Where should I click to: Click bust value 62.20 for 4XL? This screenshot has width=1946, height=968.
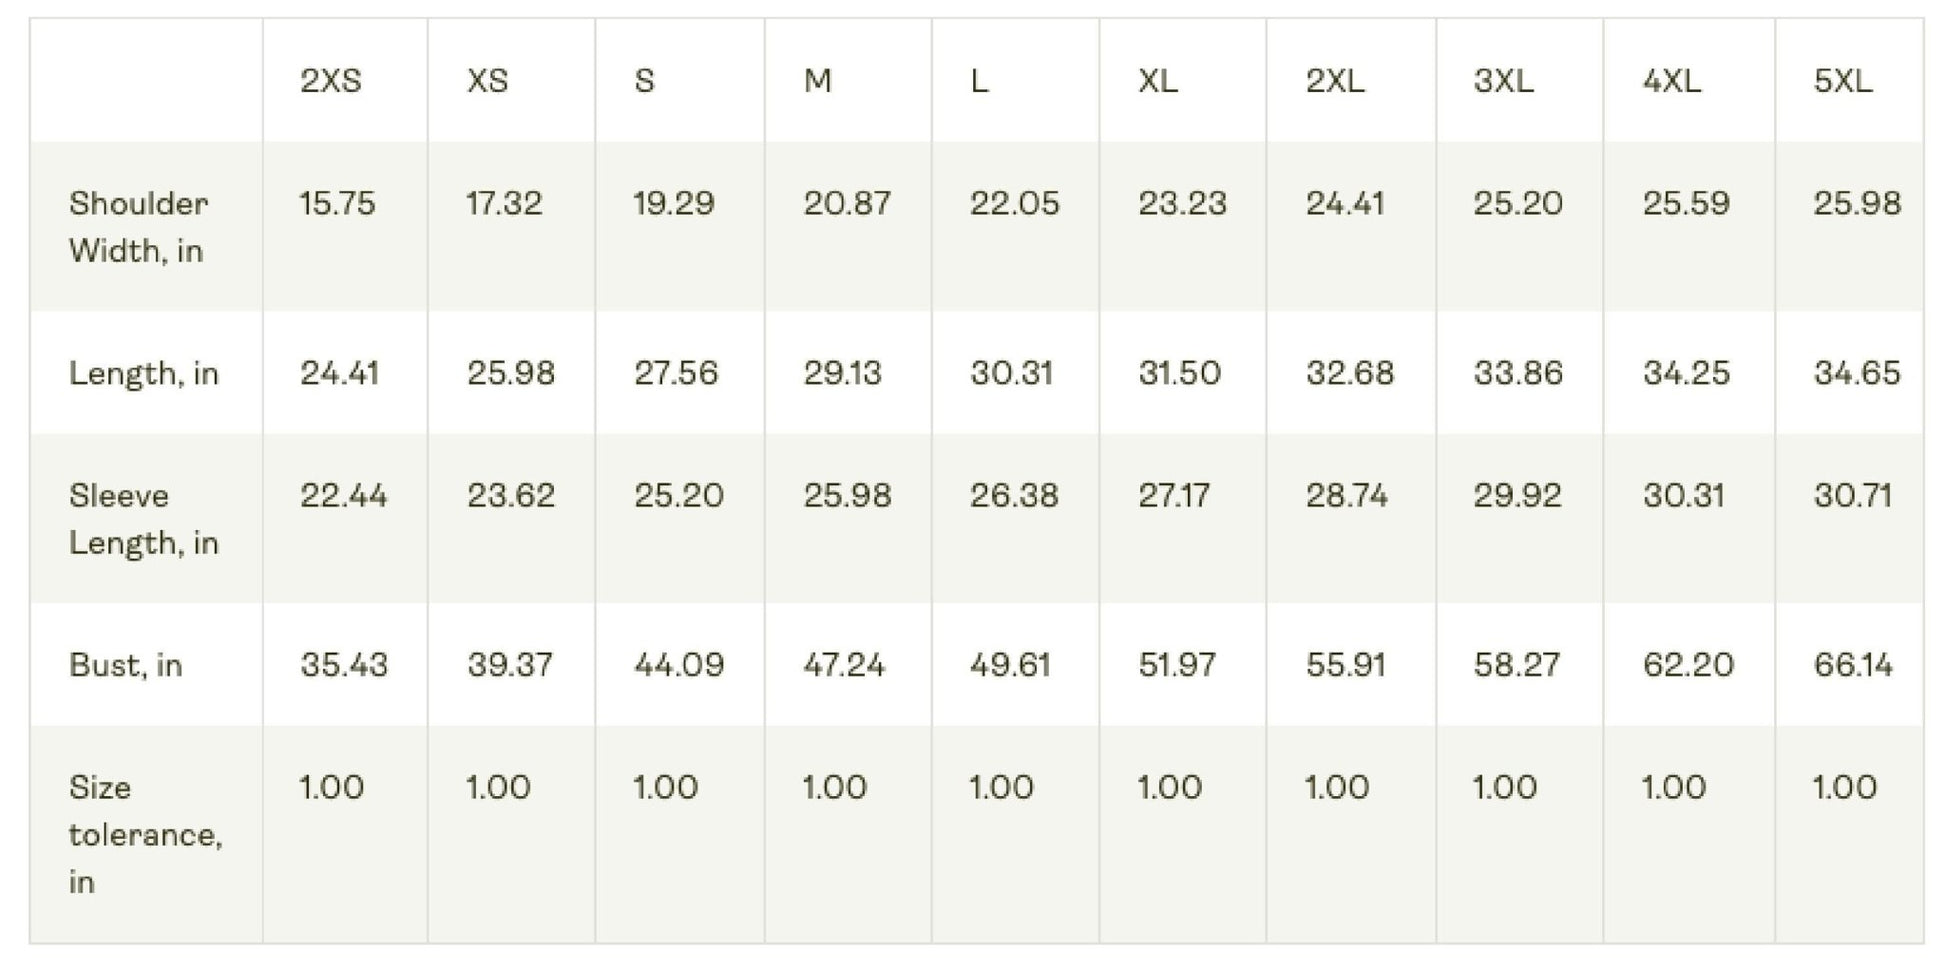pos(1688,665)
